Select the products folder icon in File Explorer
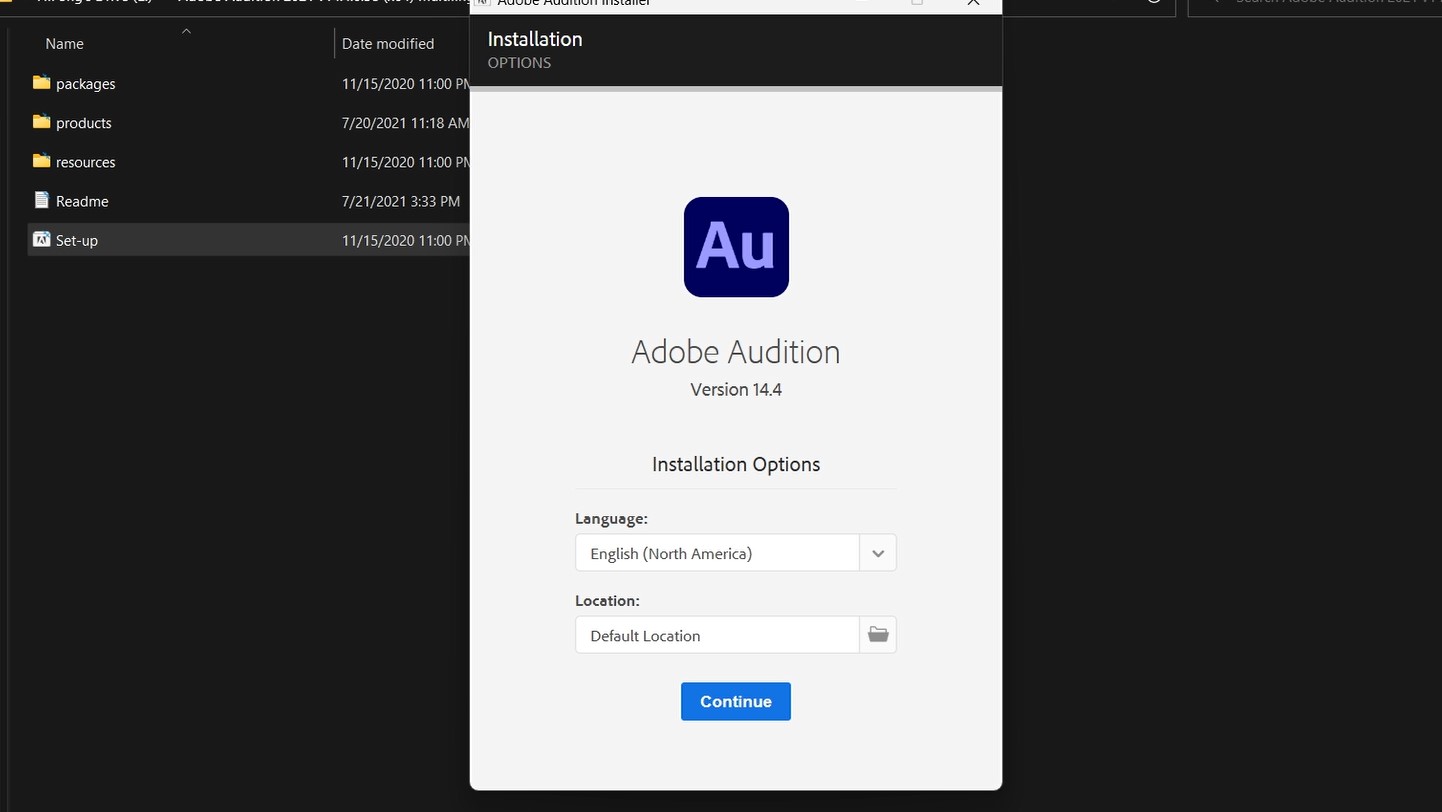This screenshot has height=812, width=1442. pos(41,122)
